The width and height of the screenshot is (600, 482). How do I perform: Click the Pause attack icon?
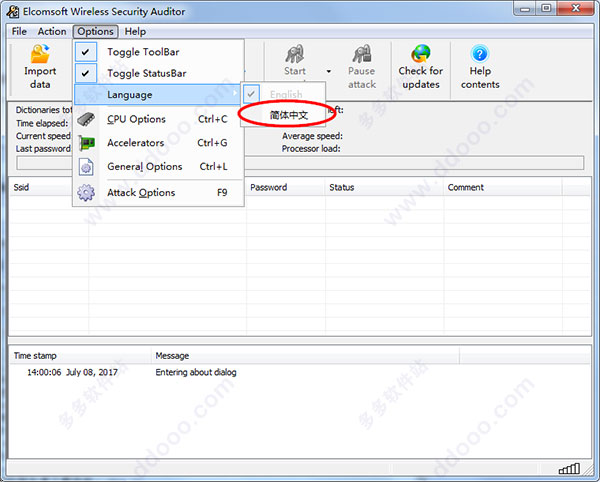coord(362,54)
